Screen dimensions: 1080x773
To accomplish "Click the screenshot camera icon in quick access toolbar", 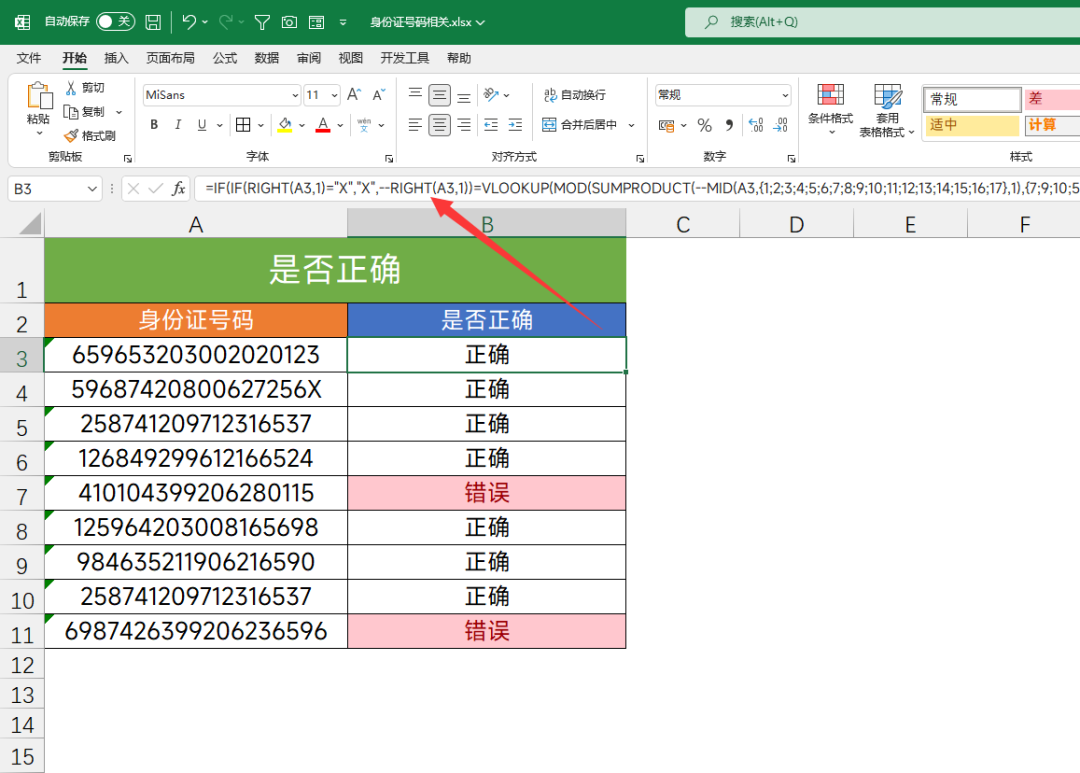I will pos(290,21).
